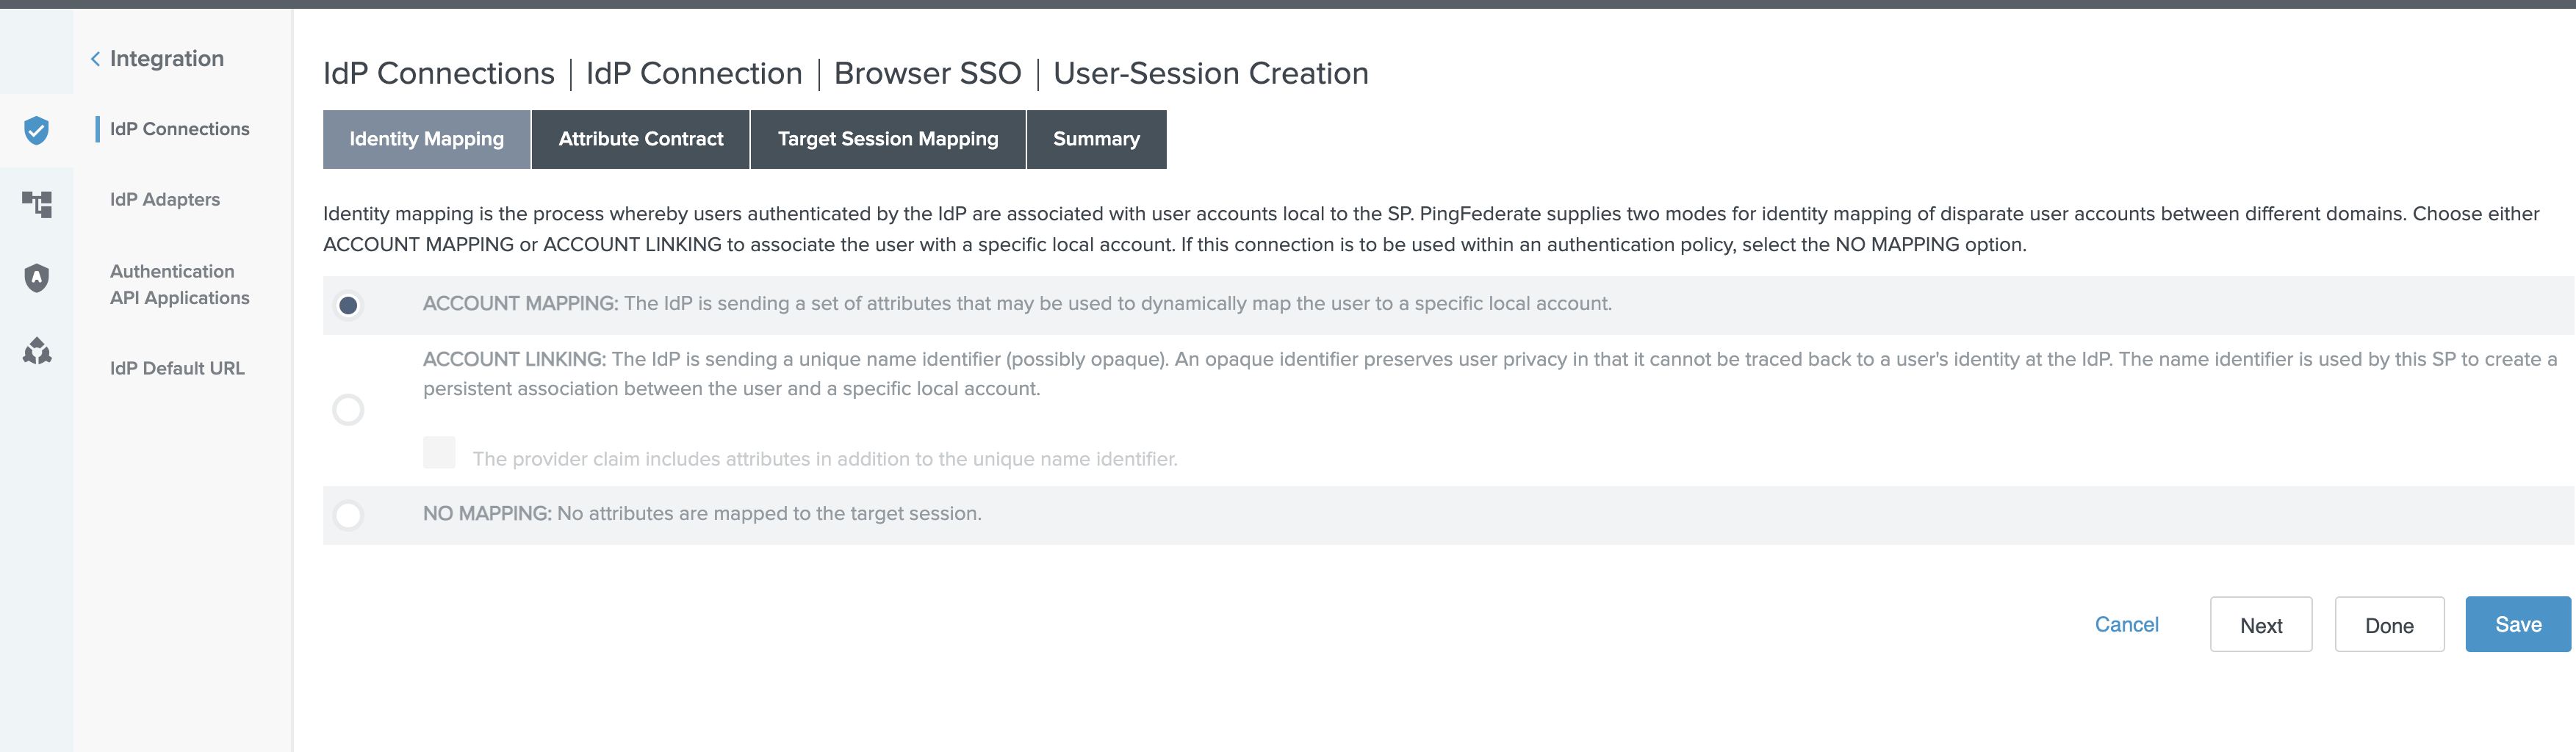This screenshot has width=2576, height=752.
Task: Switch to the Attribute Contract tab
Action: pyautogui.click(x=640, y=139)
